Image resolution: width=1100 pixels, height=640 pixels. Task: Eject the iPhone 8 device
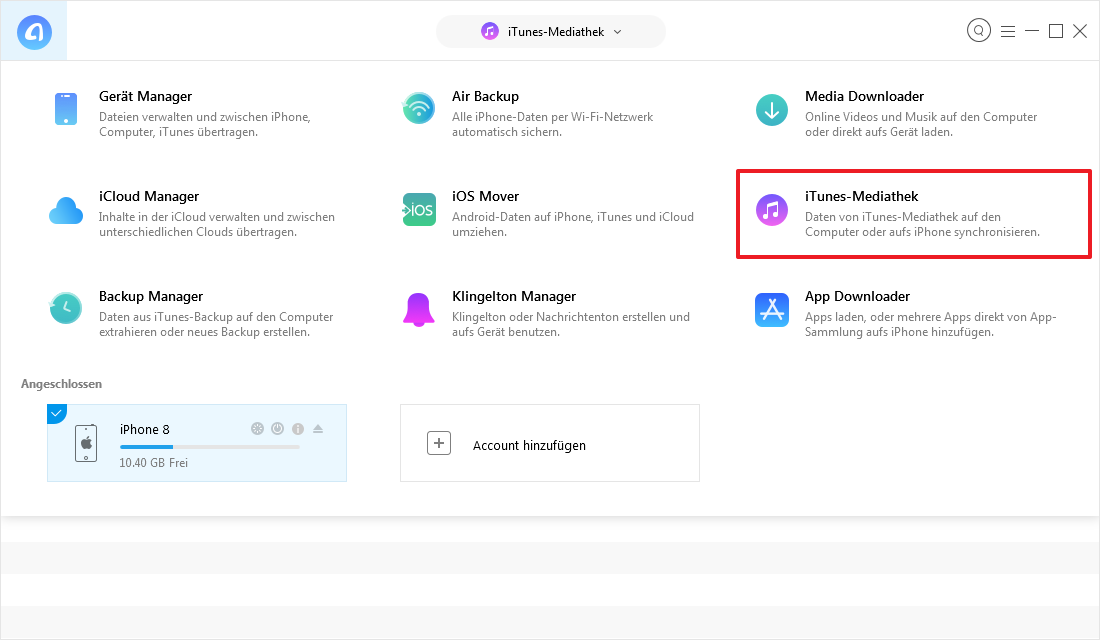318,429
